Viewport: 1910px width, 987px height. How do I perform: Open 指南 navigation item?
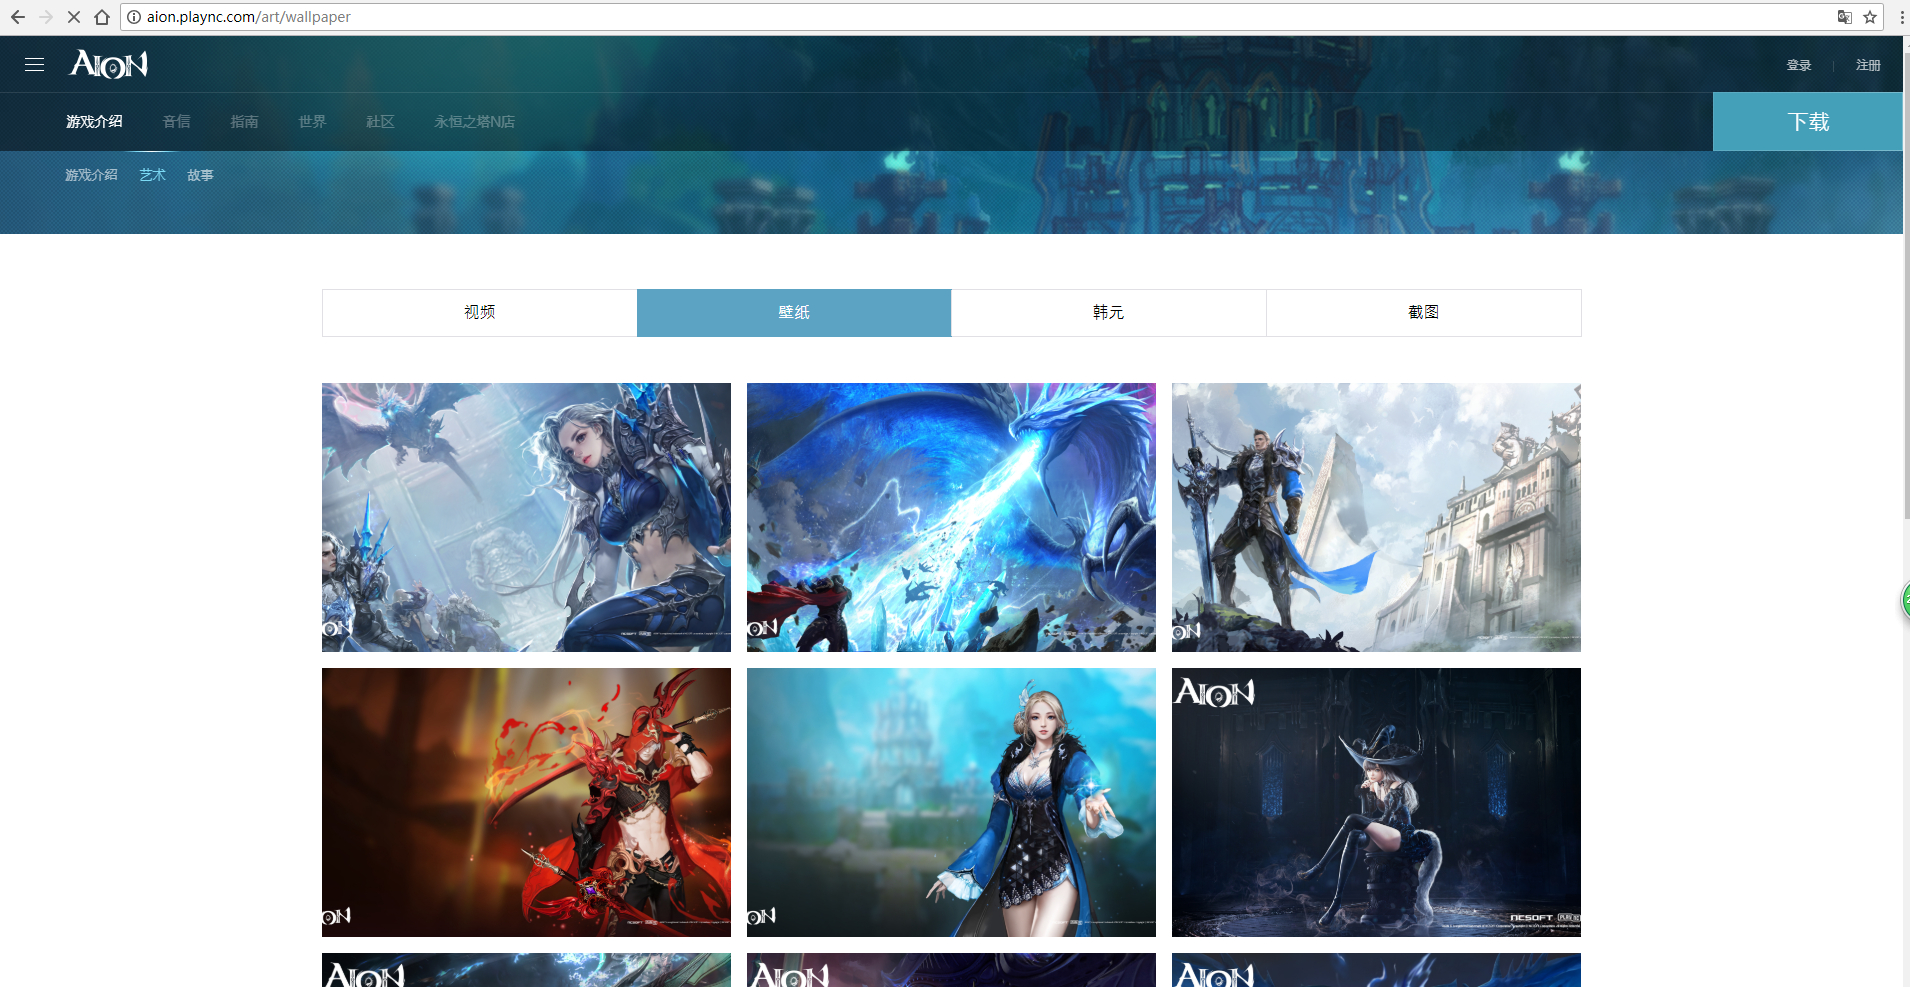(245, 122)
